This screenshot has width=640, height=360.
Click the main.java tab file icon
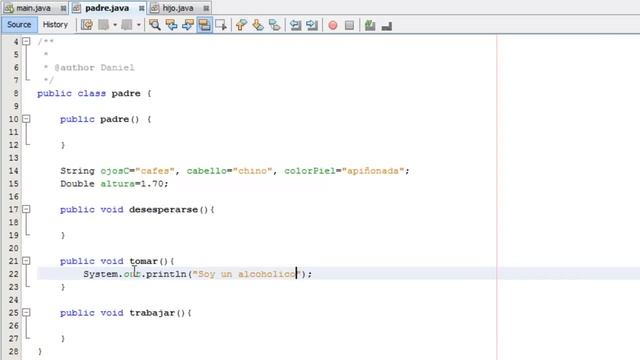click(9, 8)
